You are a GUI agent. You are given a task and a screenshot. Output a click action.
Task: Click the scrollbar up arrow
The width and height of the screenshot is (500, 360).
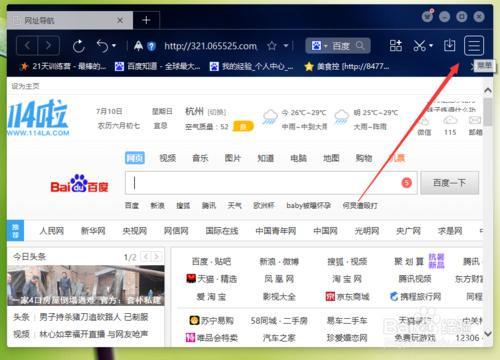coord(488,90)
